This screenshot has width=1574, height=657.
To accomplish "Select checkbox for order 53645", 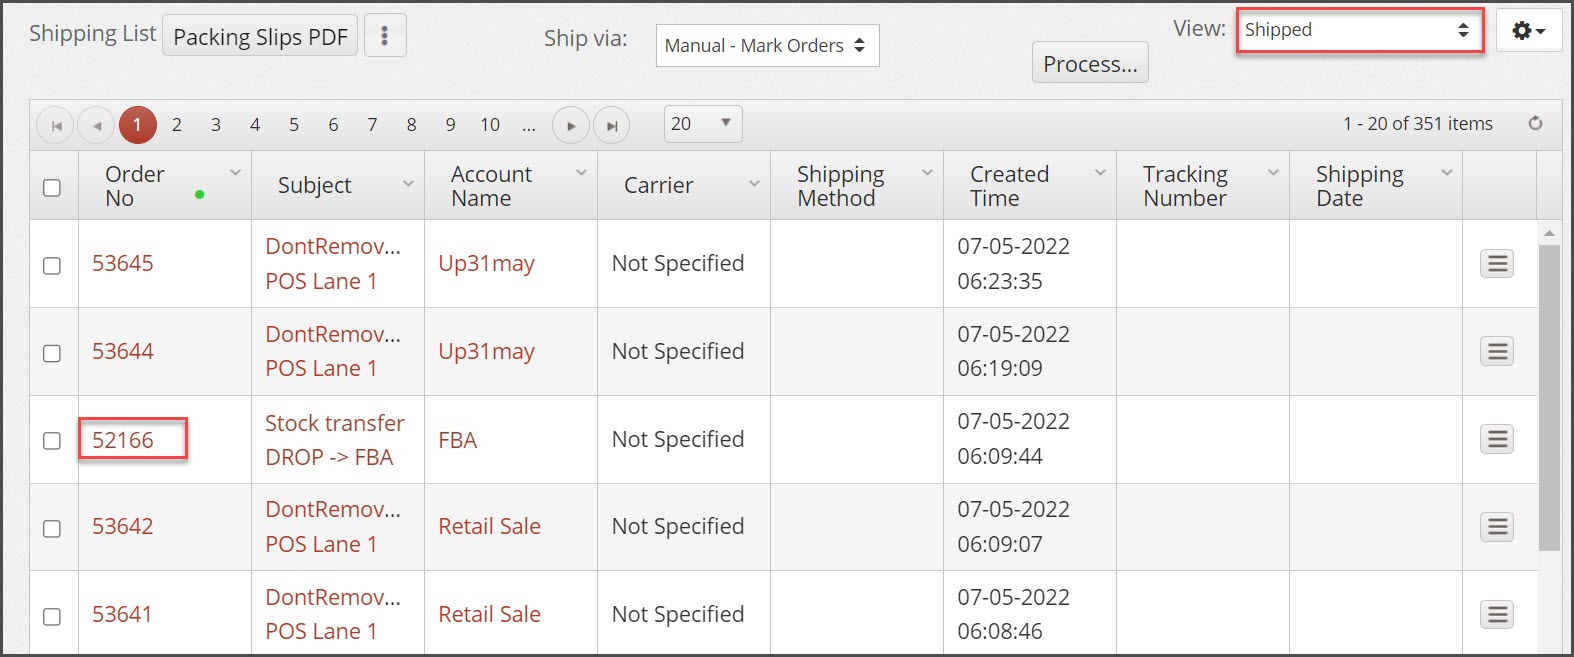I will [52, 265].
